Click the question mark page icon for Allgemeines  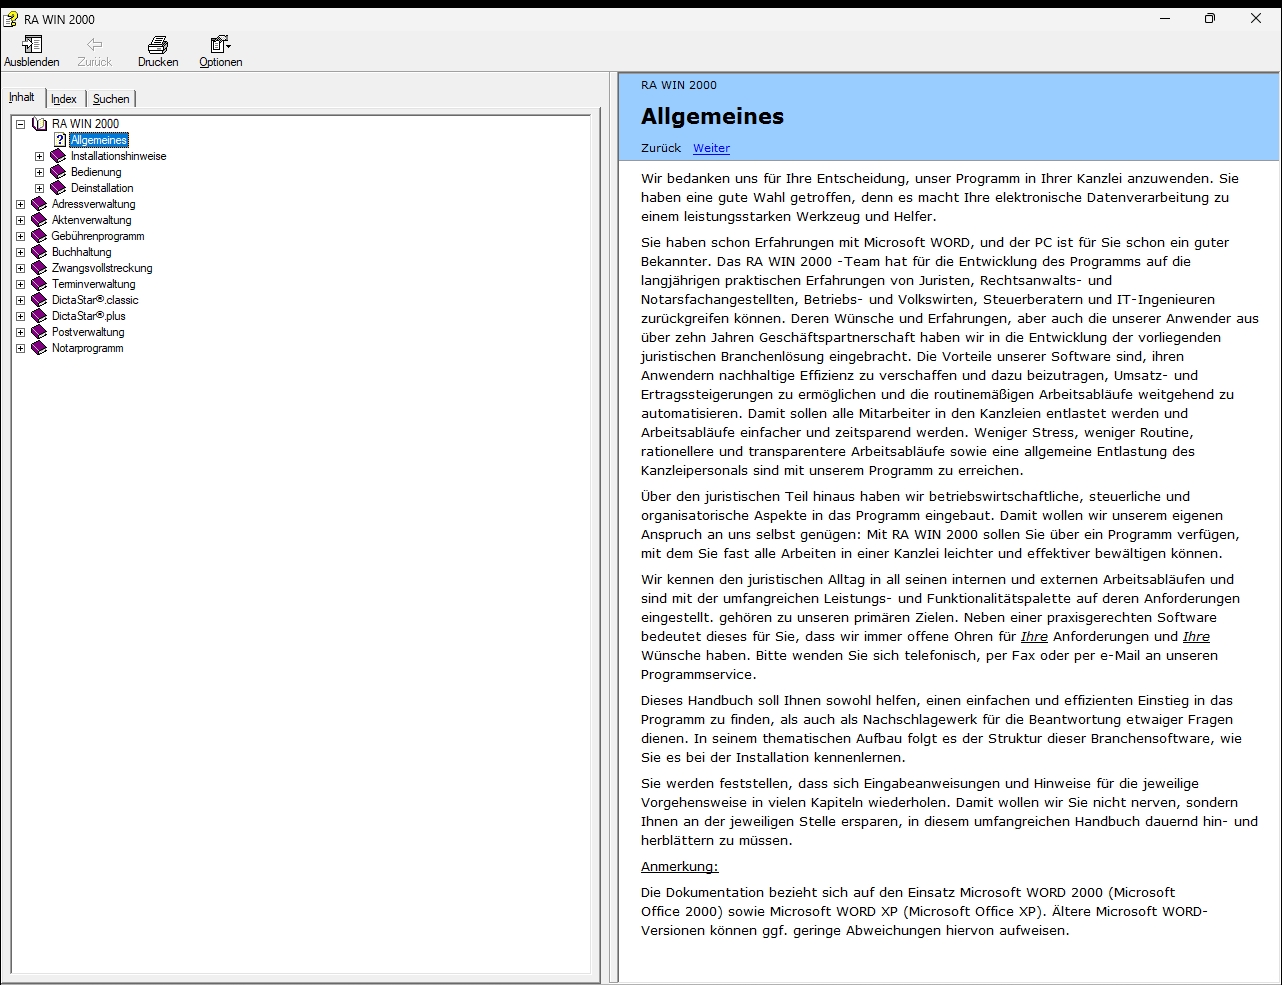[x=60, y=140]
